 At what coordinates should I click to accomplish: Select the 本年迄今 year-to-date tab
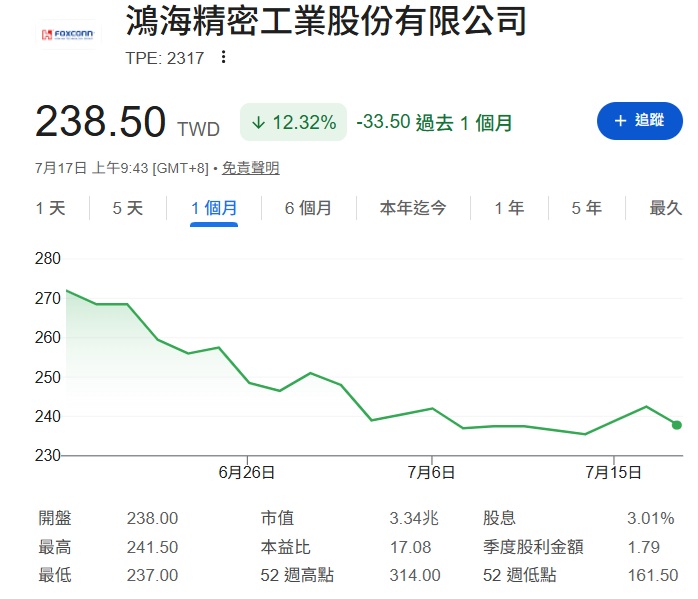click(x=413, y=208)
